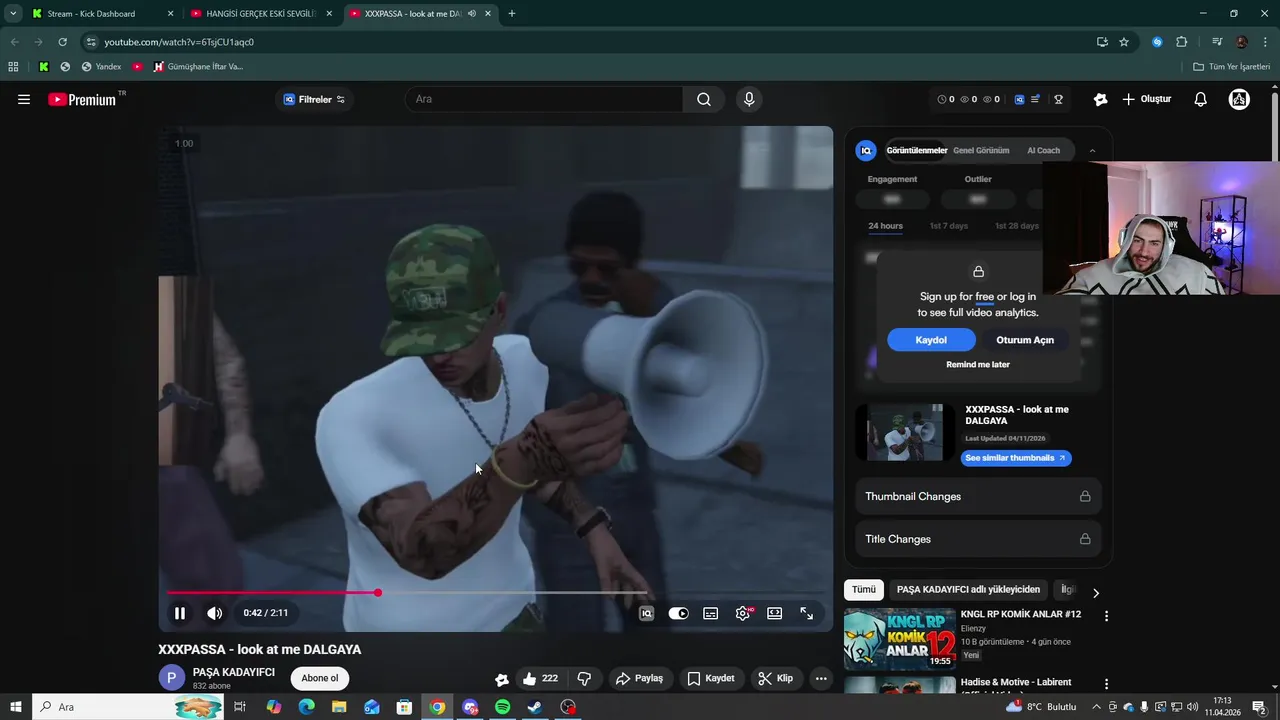Seek using the video progress bar handle
Image resolution: width=1280 pixels, height=720 pixels.
click(x=378, y=593)
